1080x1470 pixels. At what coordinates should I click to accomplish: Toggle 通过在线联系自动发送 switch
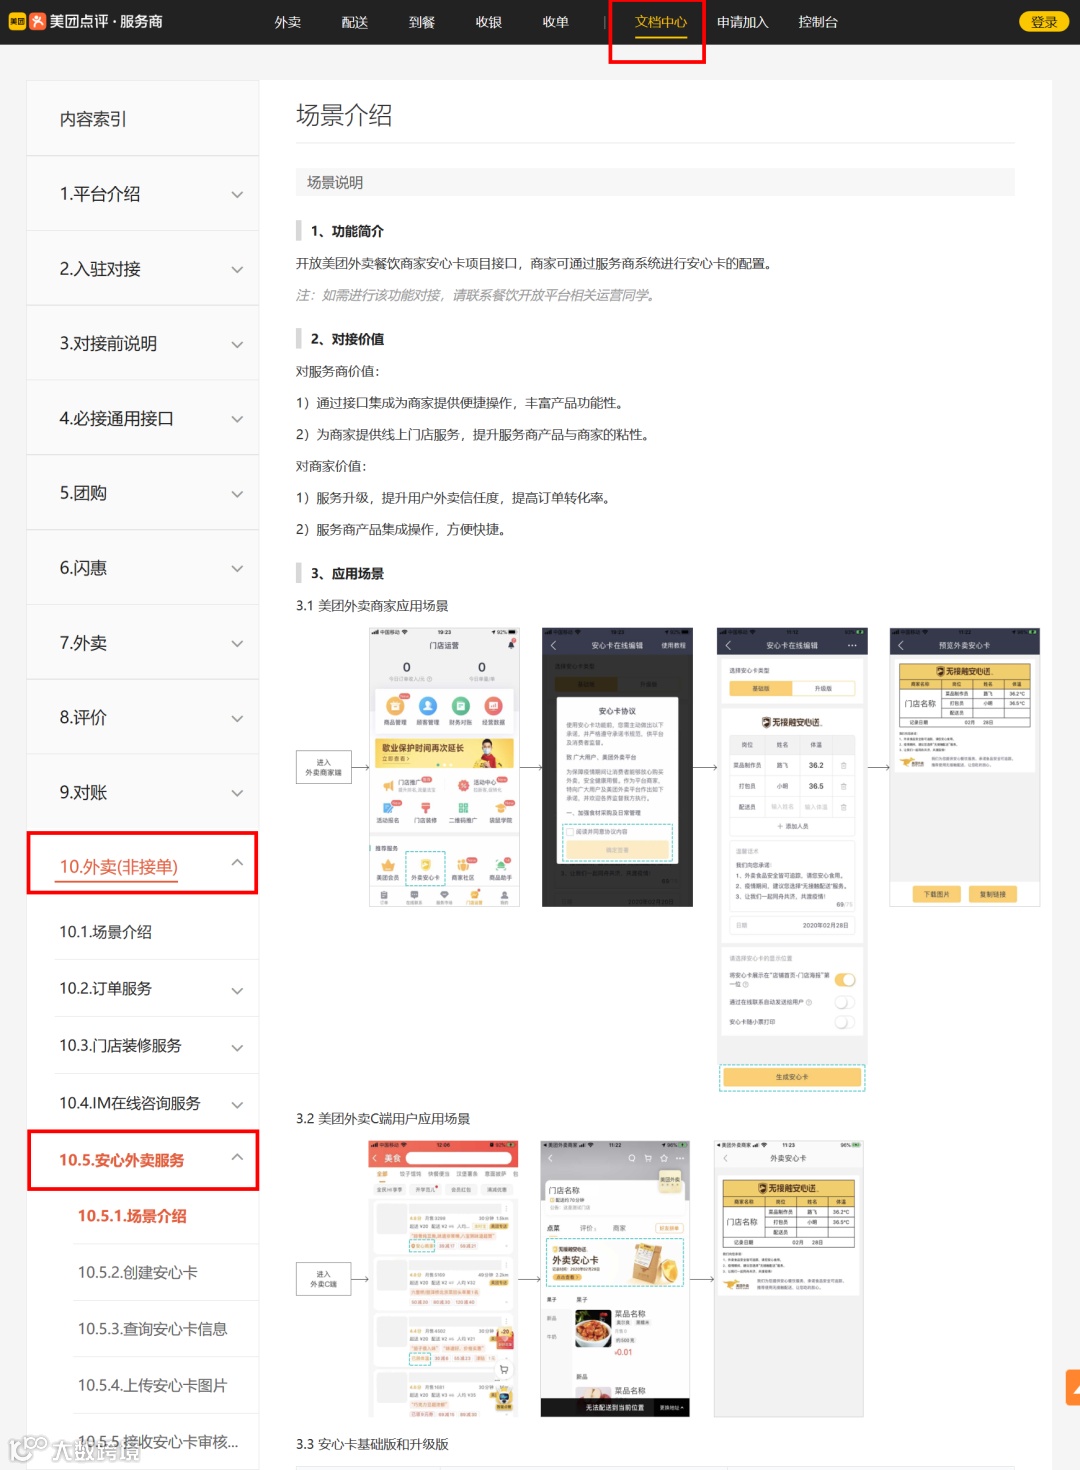[845, 1002]
